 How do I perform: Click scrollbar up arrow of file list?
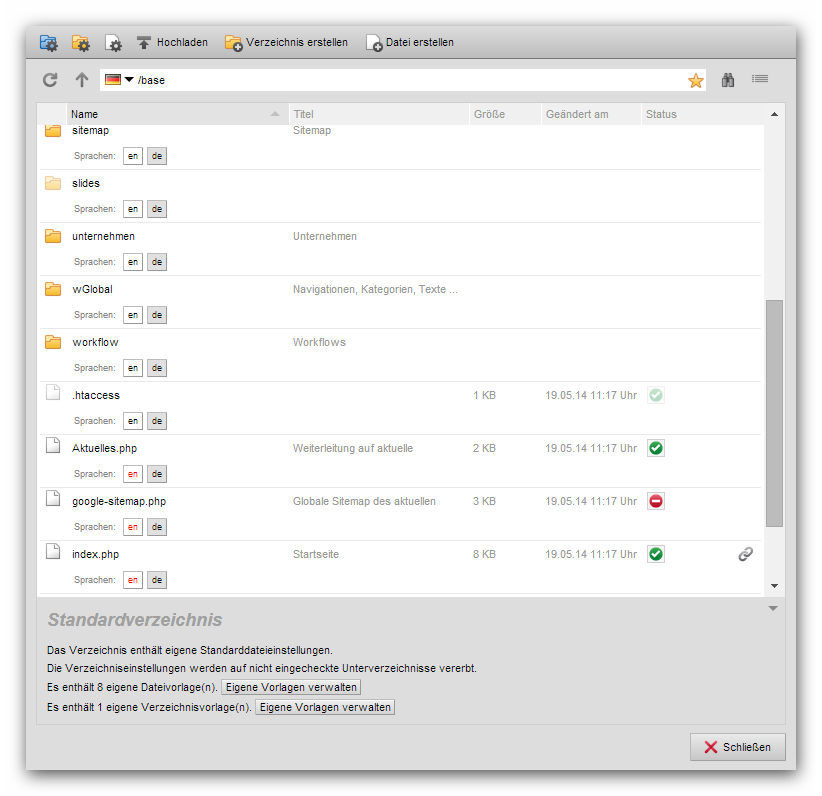point(774,114)
